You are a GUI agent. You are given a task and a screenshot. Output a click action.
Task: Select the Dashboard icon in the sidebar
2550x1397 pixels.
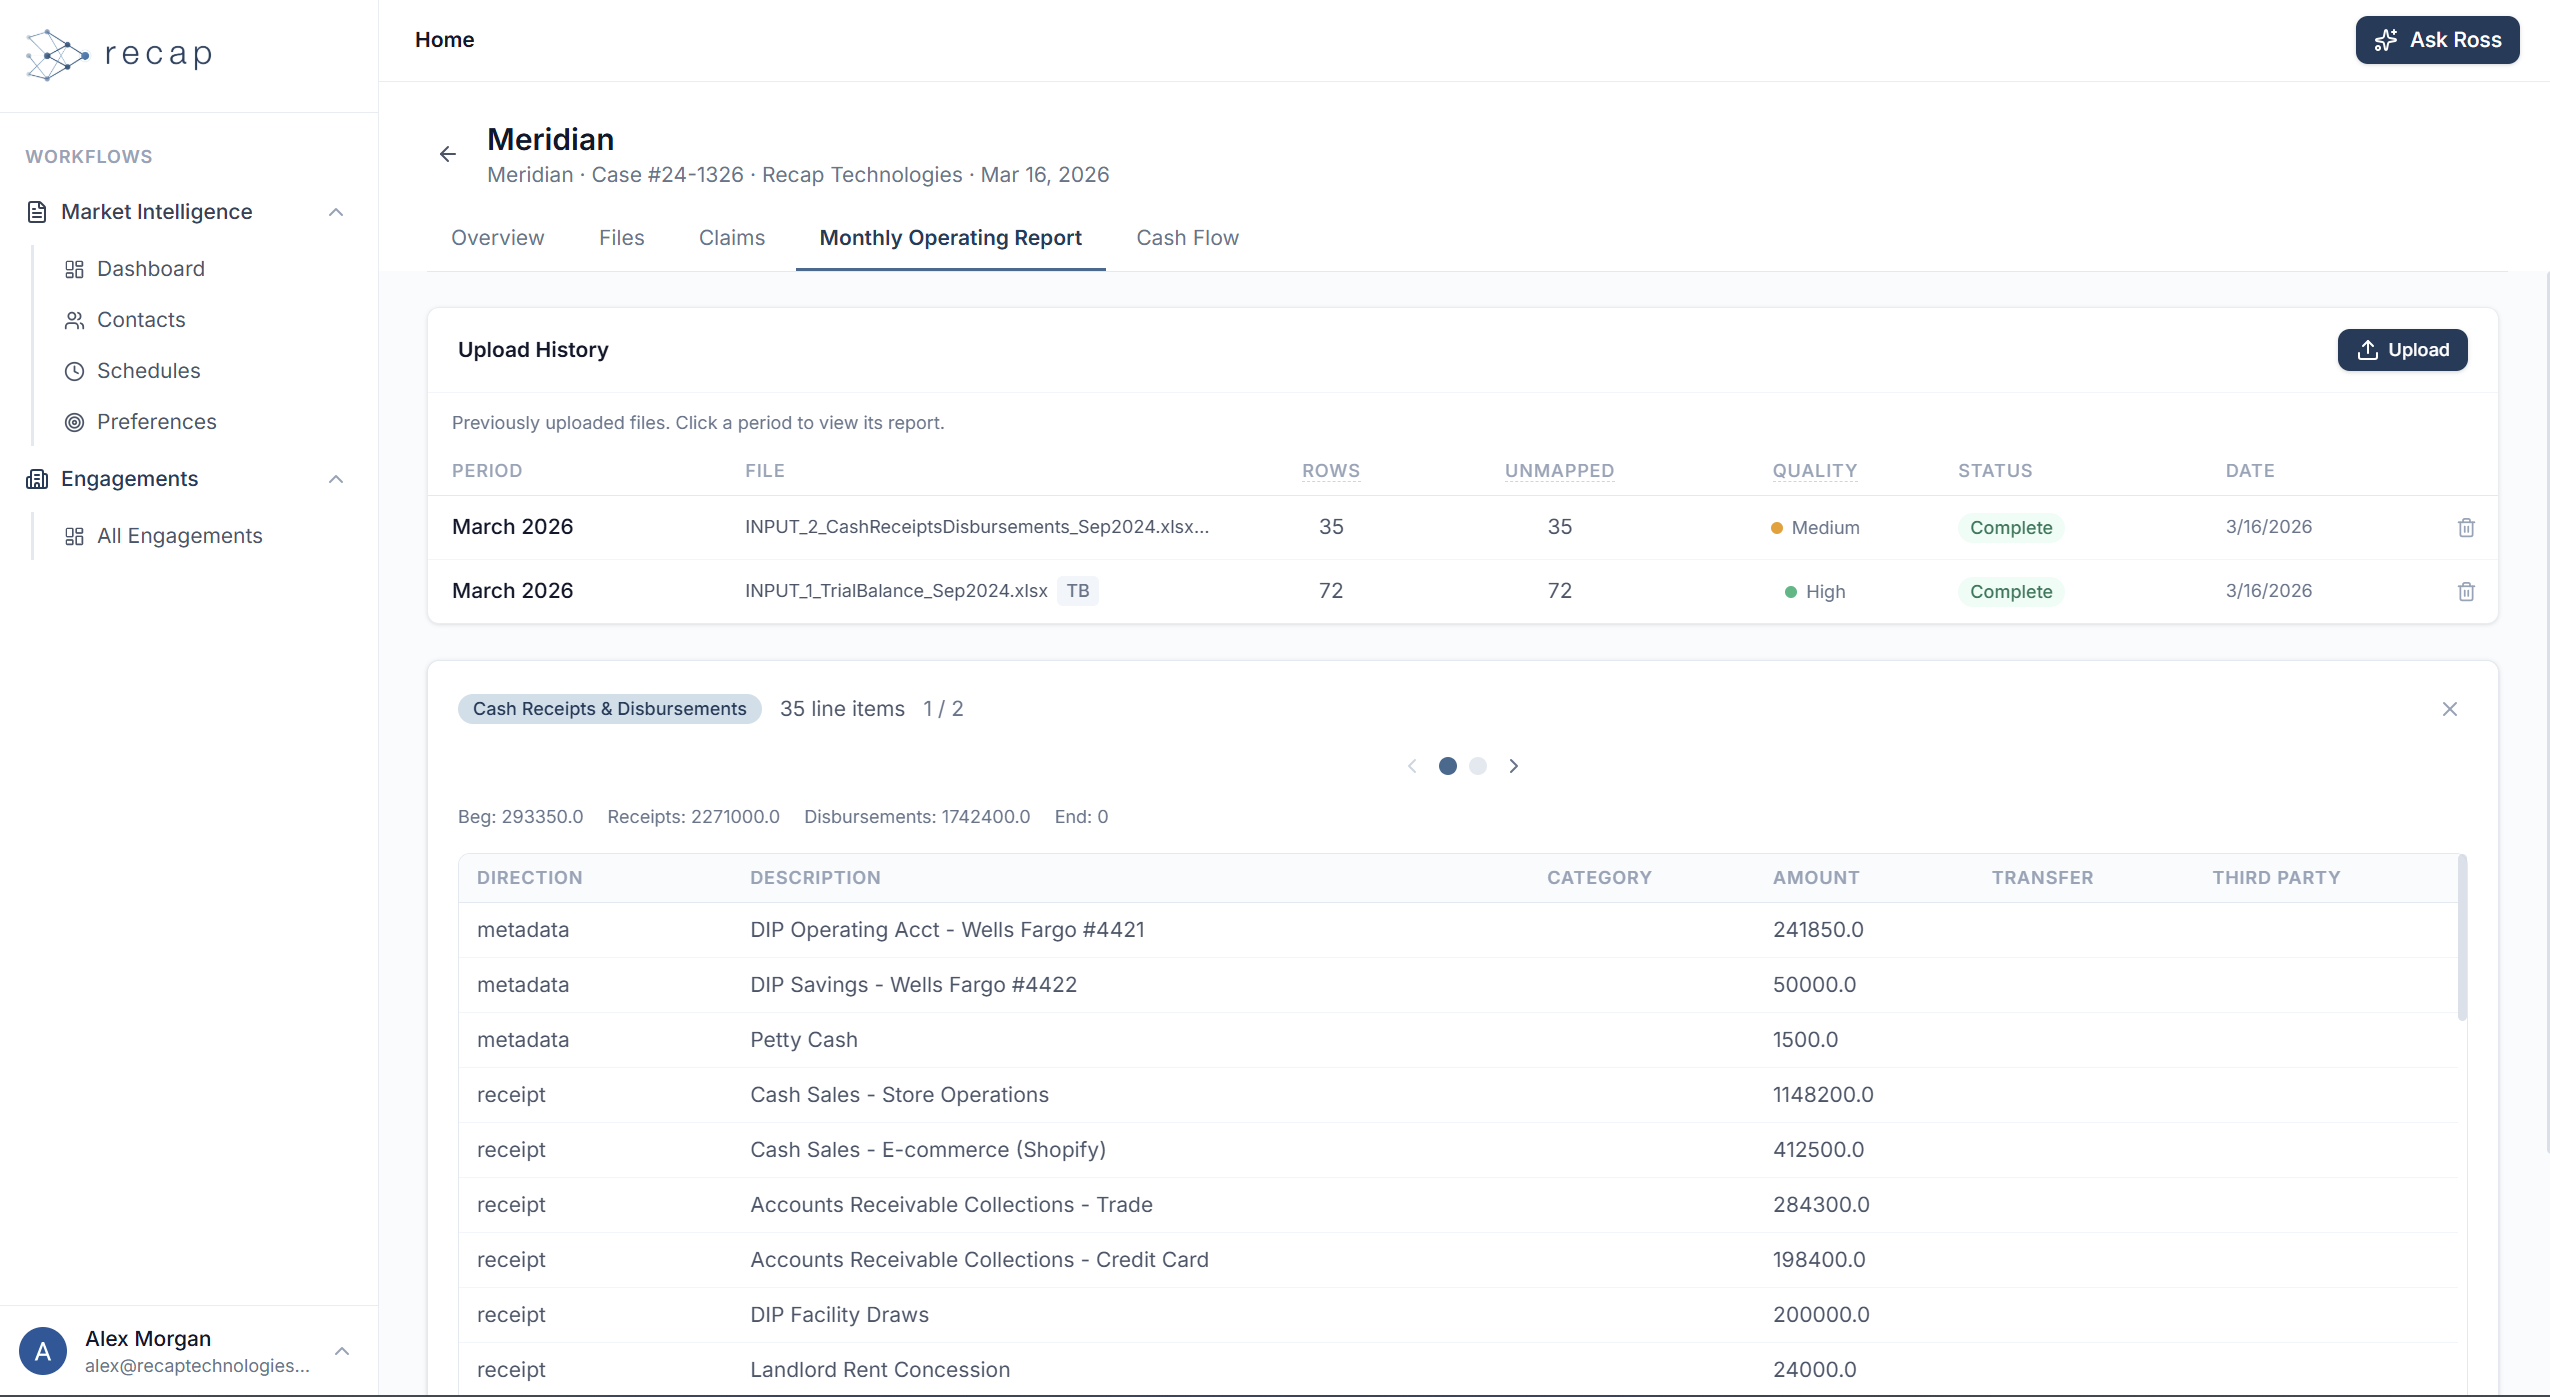click(x=73, y=268)
